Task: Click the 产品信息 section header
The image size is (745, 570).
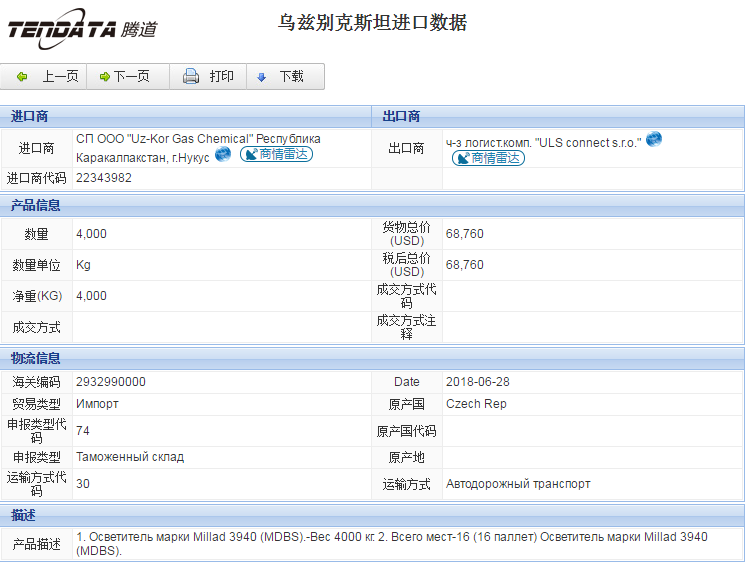Action: coord(36,205)
